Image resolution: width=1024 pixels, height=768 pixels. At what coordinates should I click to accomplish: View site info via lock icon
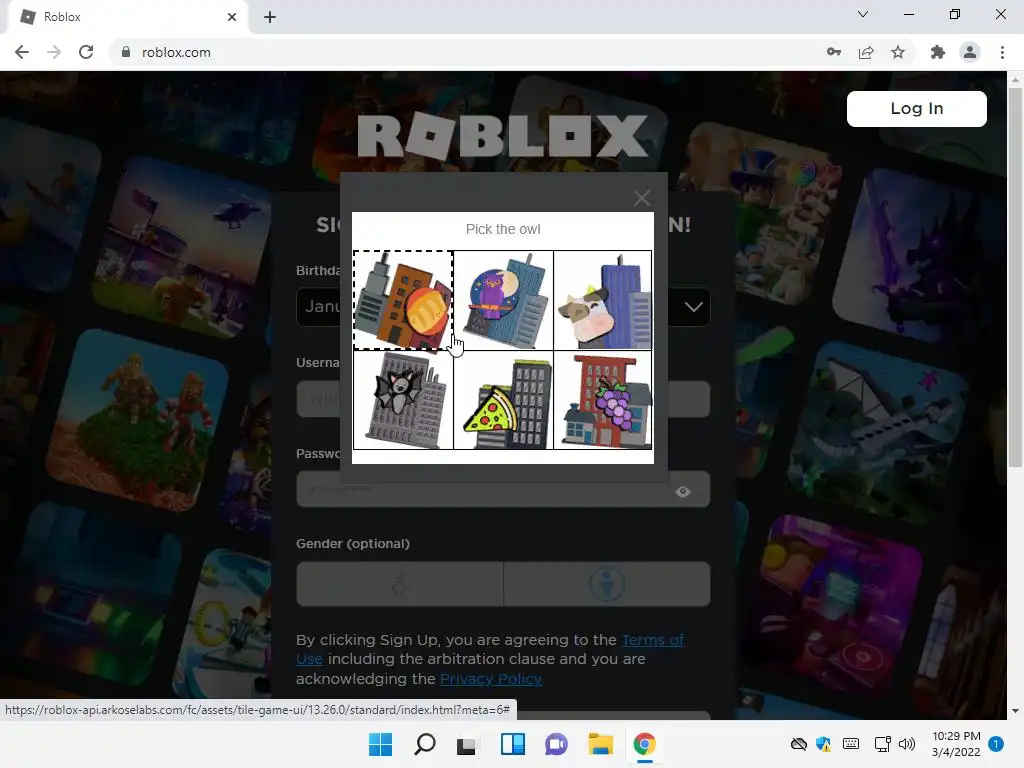(x=126, y=52)
